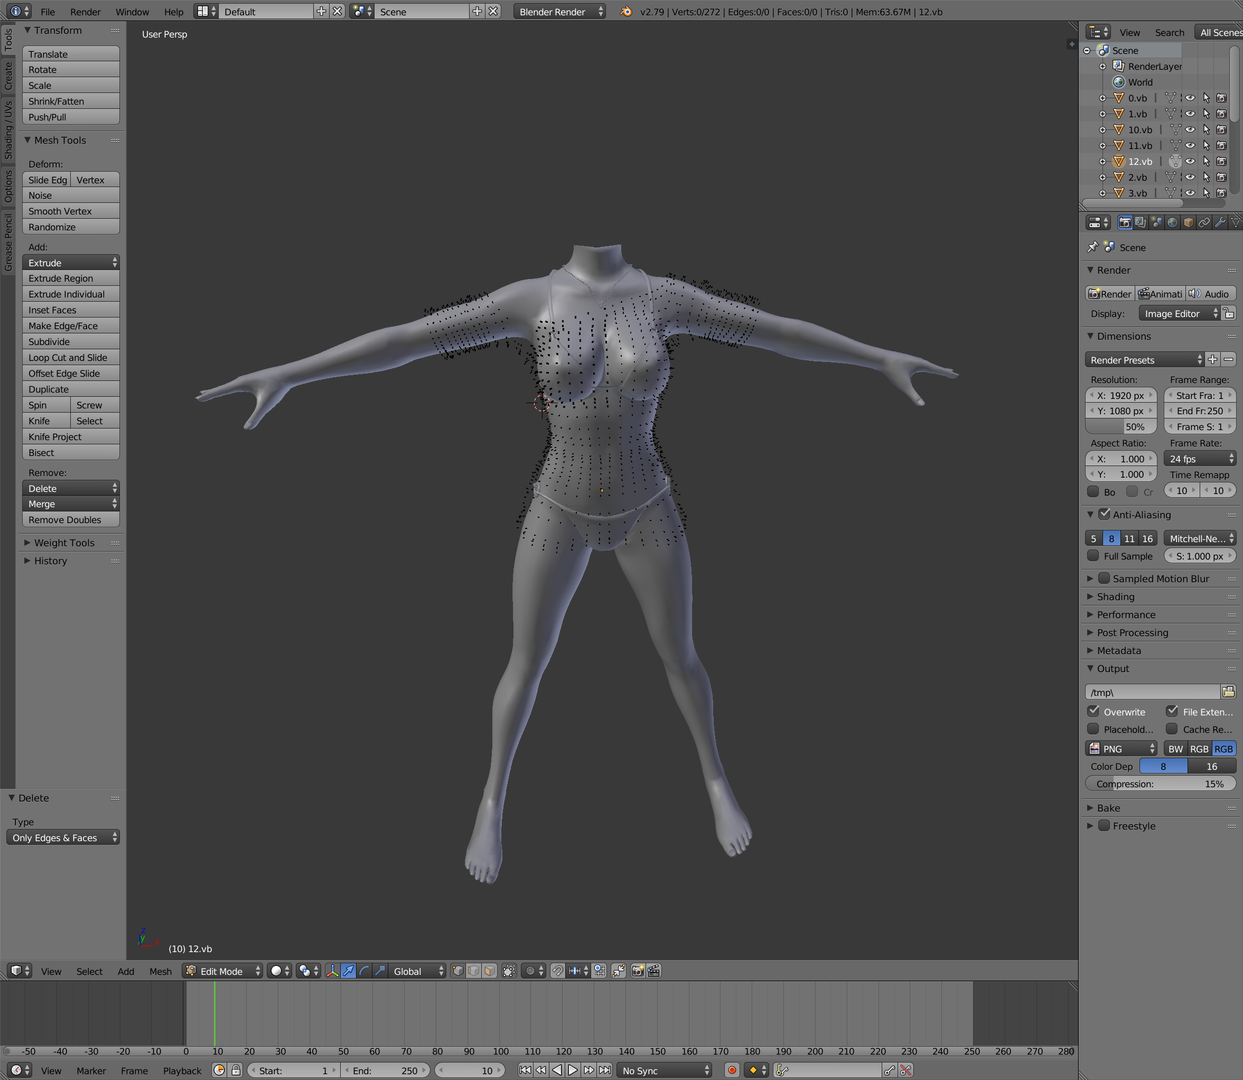Render OpenGL image of viewport

637,971
